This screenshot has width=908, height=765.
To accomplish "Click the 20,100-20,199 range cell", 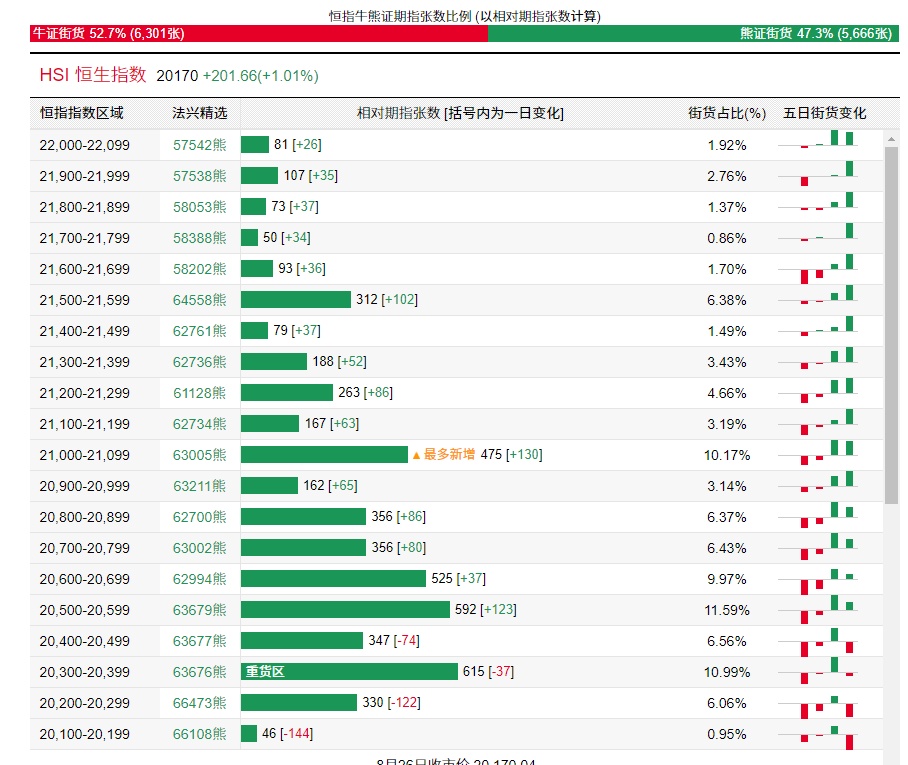I will 85,734.
